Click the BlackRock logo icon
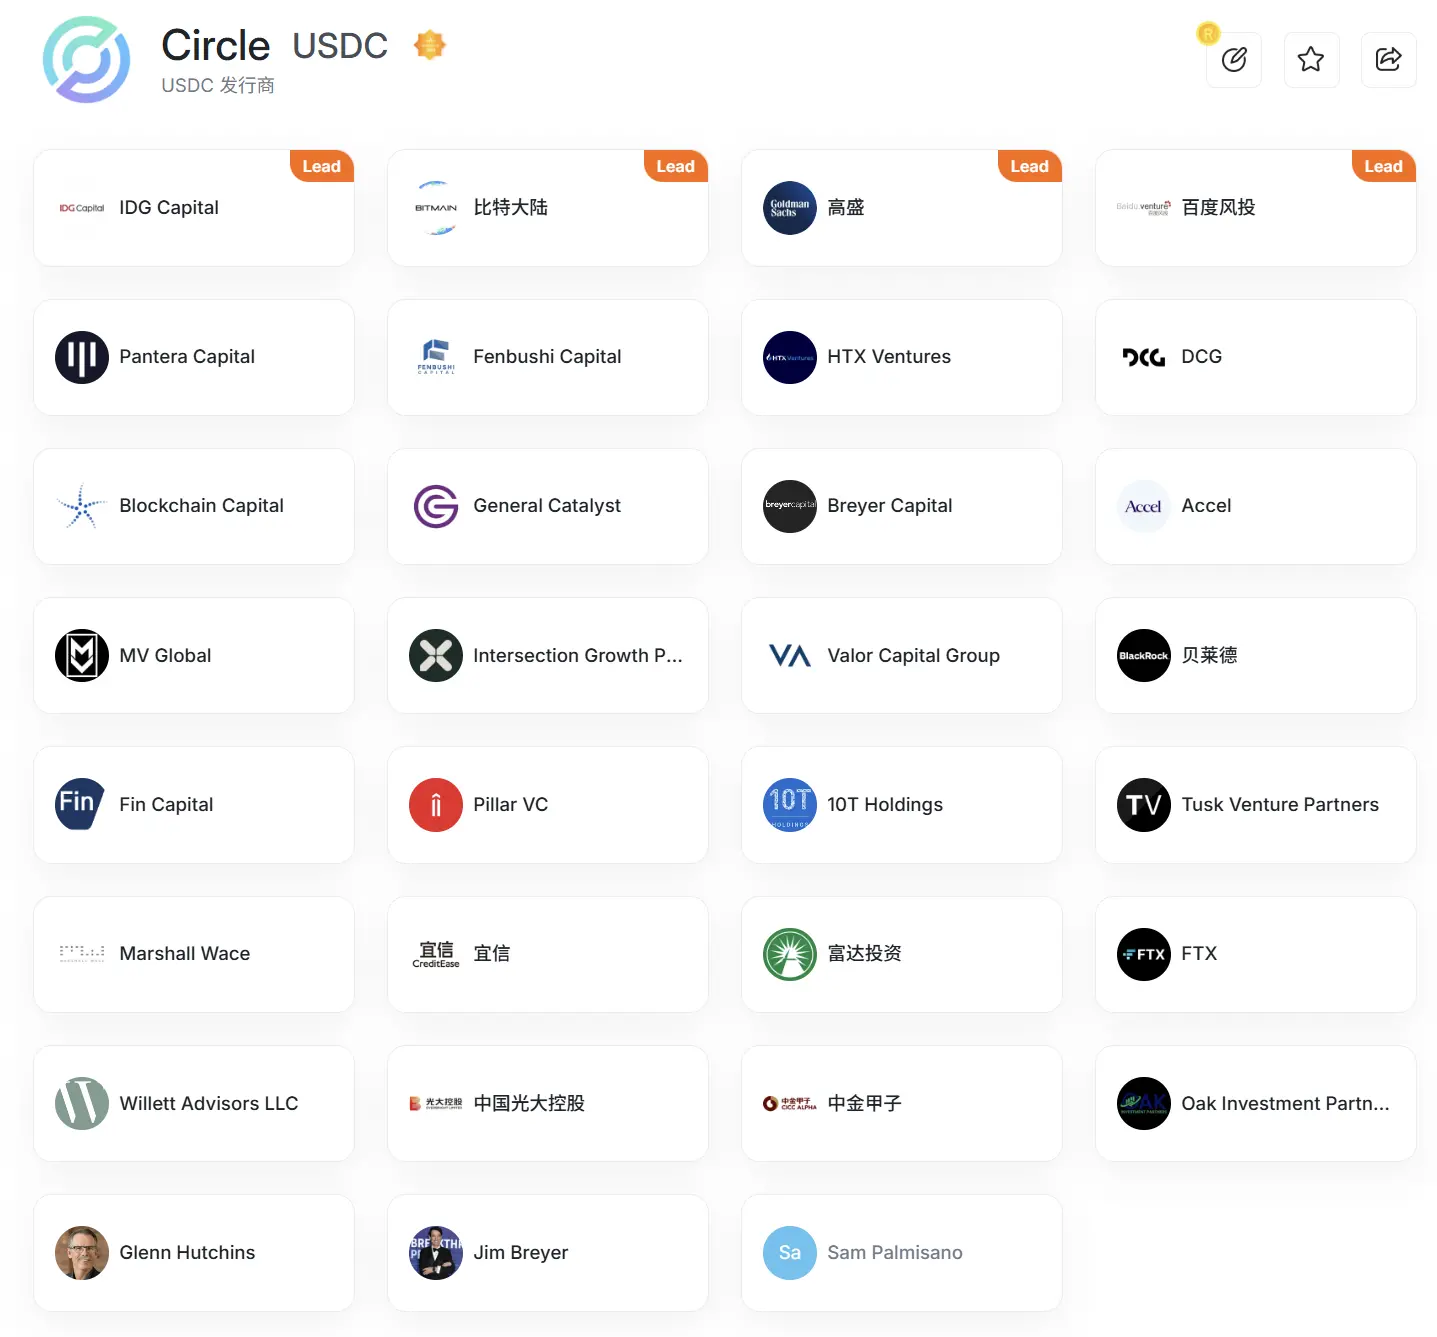The image size is (1437, 1337). (1143, 656)
